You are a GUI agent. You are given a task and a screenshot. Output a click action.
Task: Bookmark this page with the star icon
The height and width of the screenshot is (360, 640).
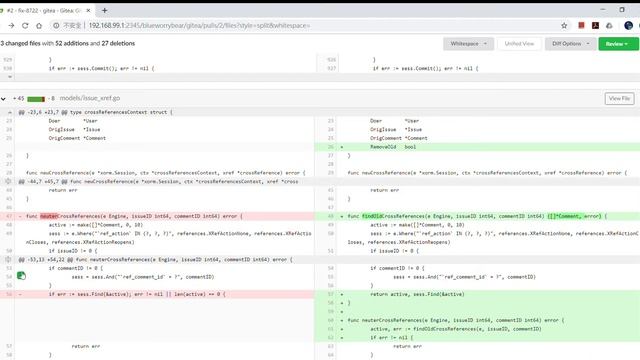[x=564, y=25]
